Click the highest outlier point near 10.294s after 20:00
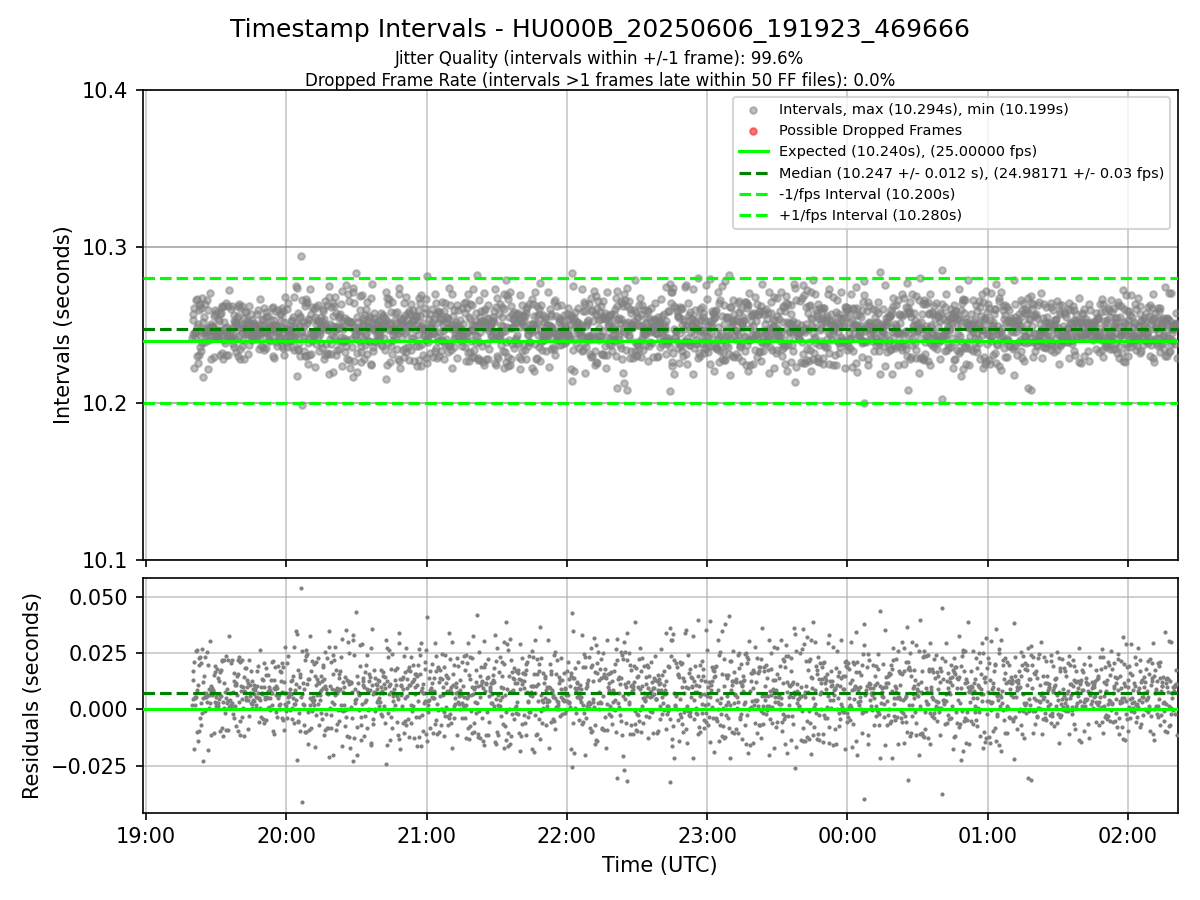The height and width of the screenshot is (900, 1200). pyautogui.click(x=301, y=256)
